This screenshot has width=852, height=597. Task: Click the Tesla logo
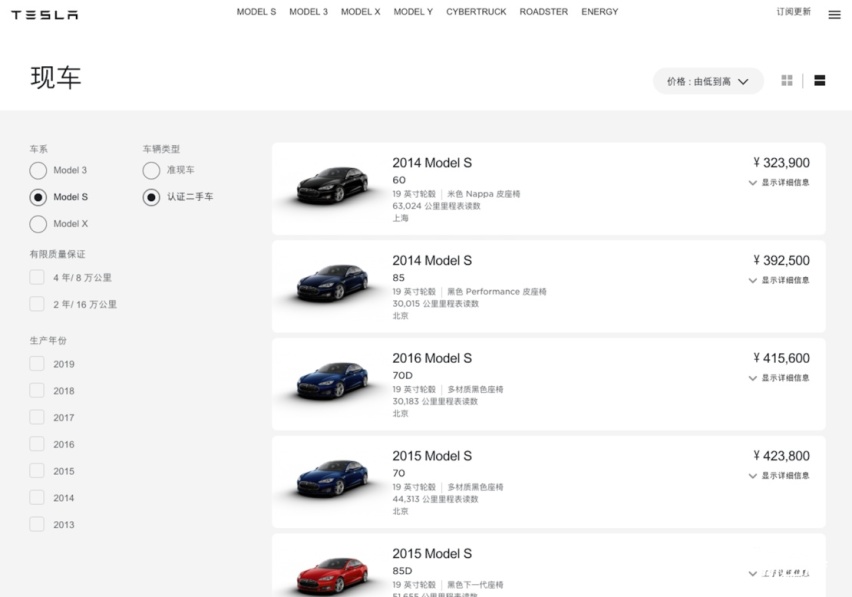pos(45,15)
